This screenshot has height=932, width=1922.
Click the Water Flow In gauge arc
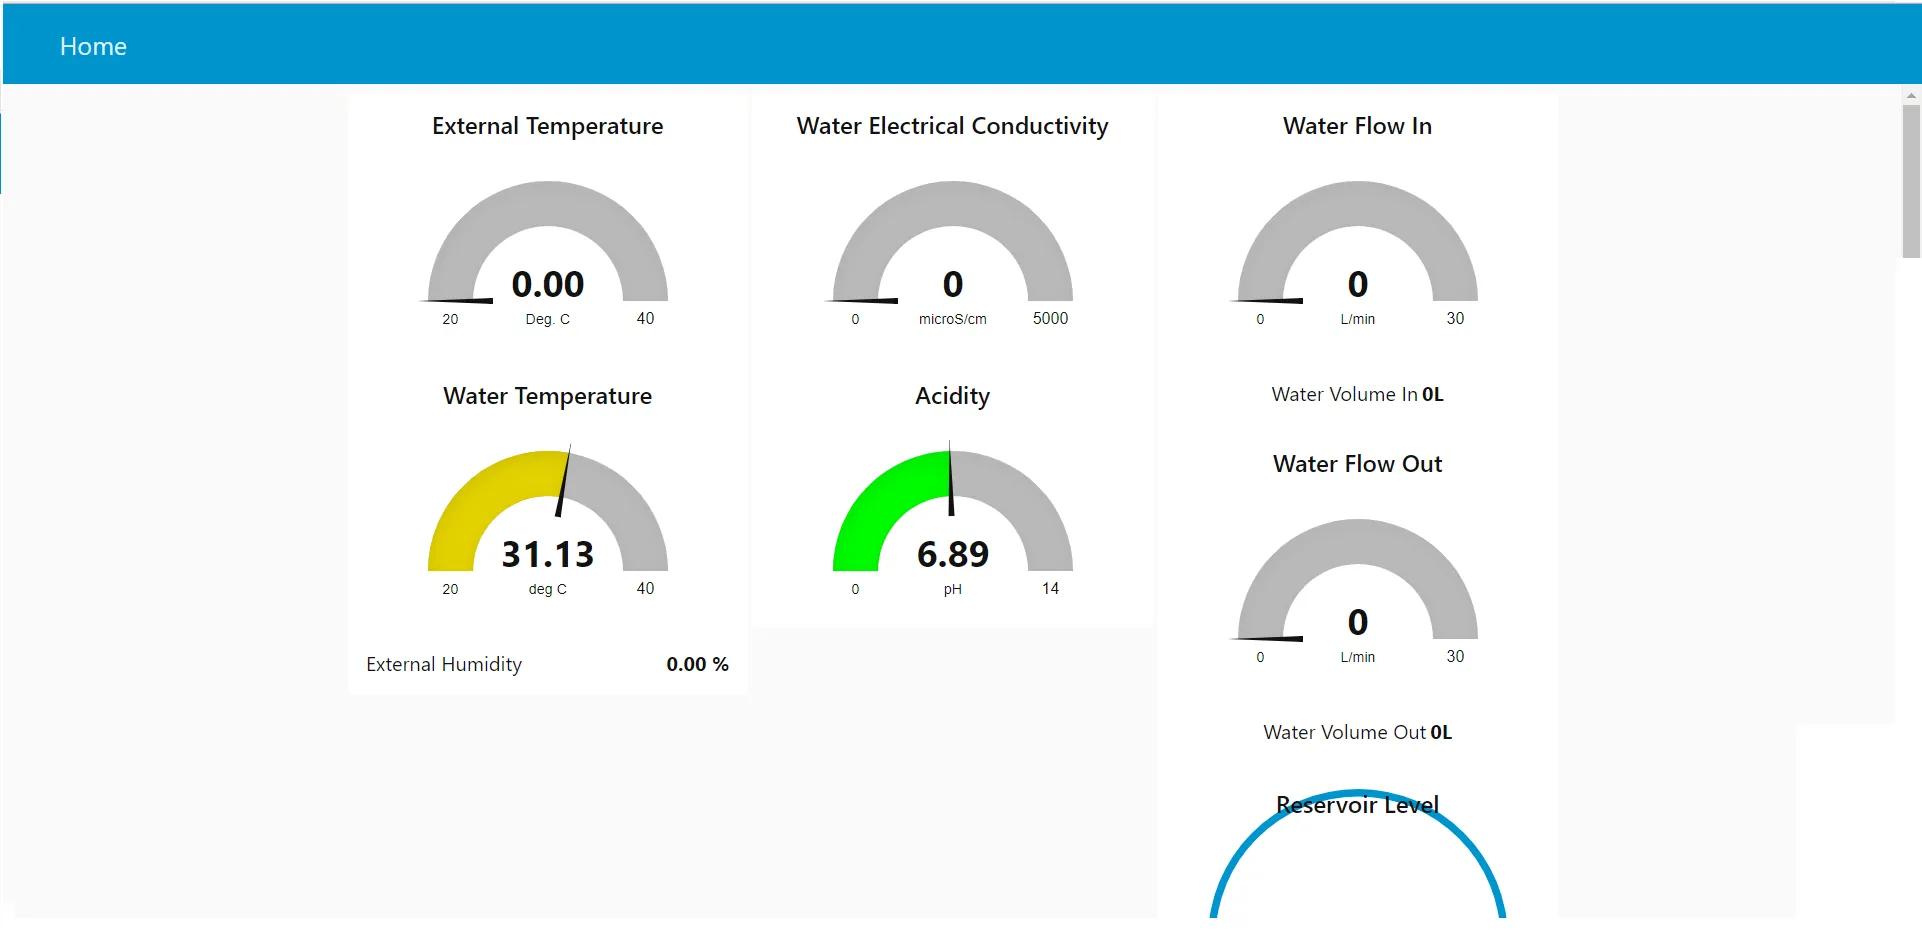click(1358, 203)
